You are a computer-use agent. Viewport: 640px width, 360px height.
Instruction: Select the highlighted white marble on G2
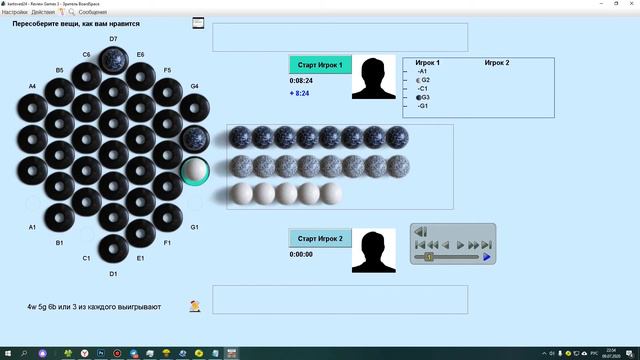pyautogui.click(x=195, y=171)
